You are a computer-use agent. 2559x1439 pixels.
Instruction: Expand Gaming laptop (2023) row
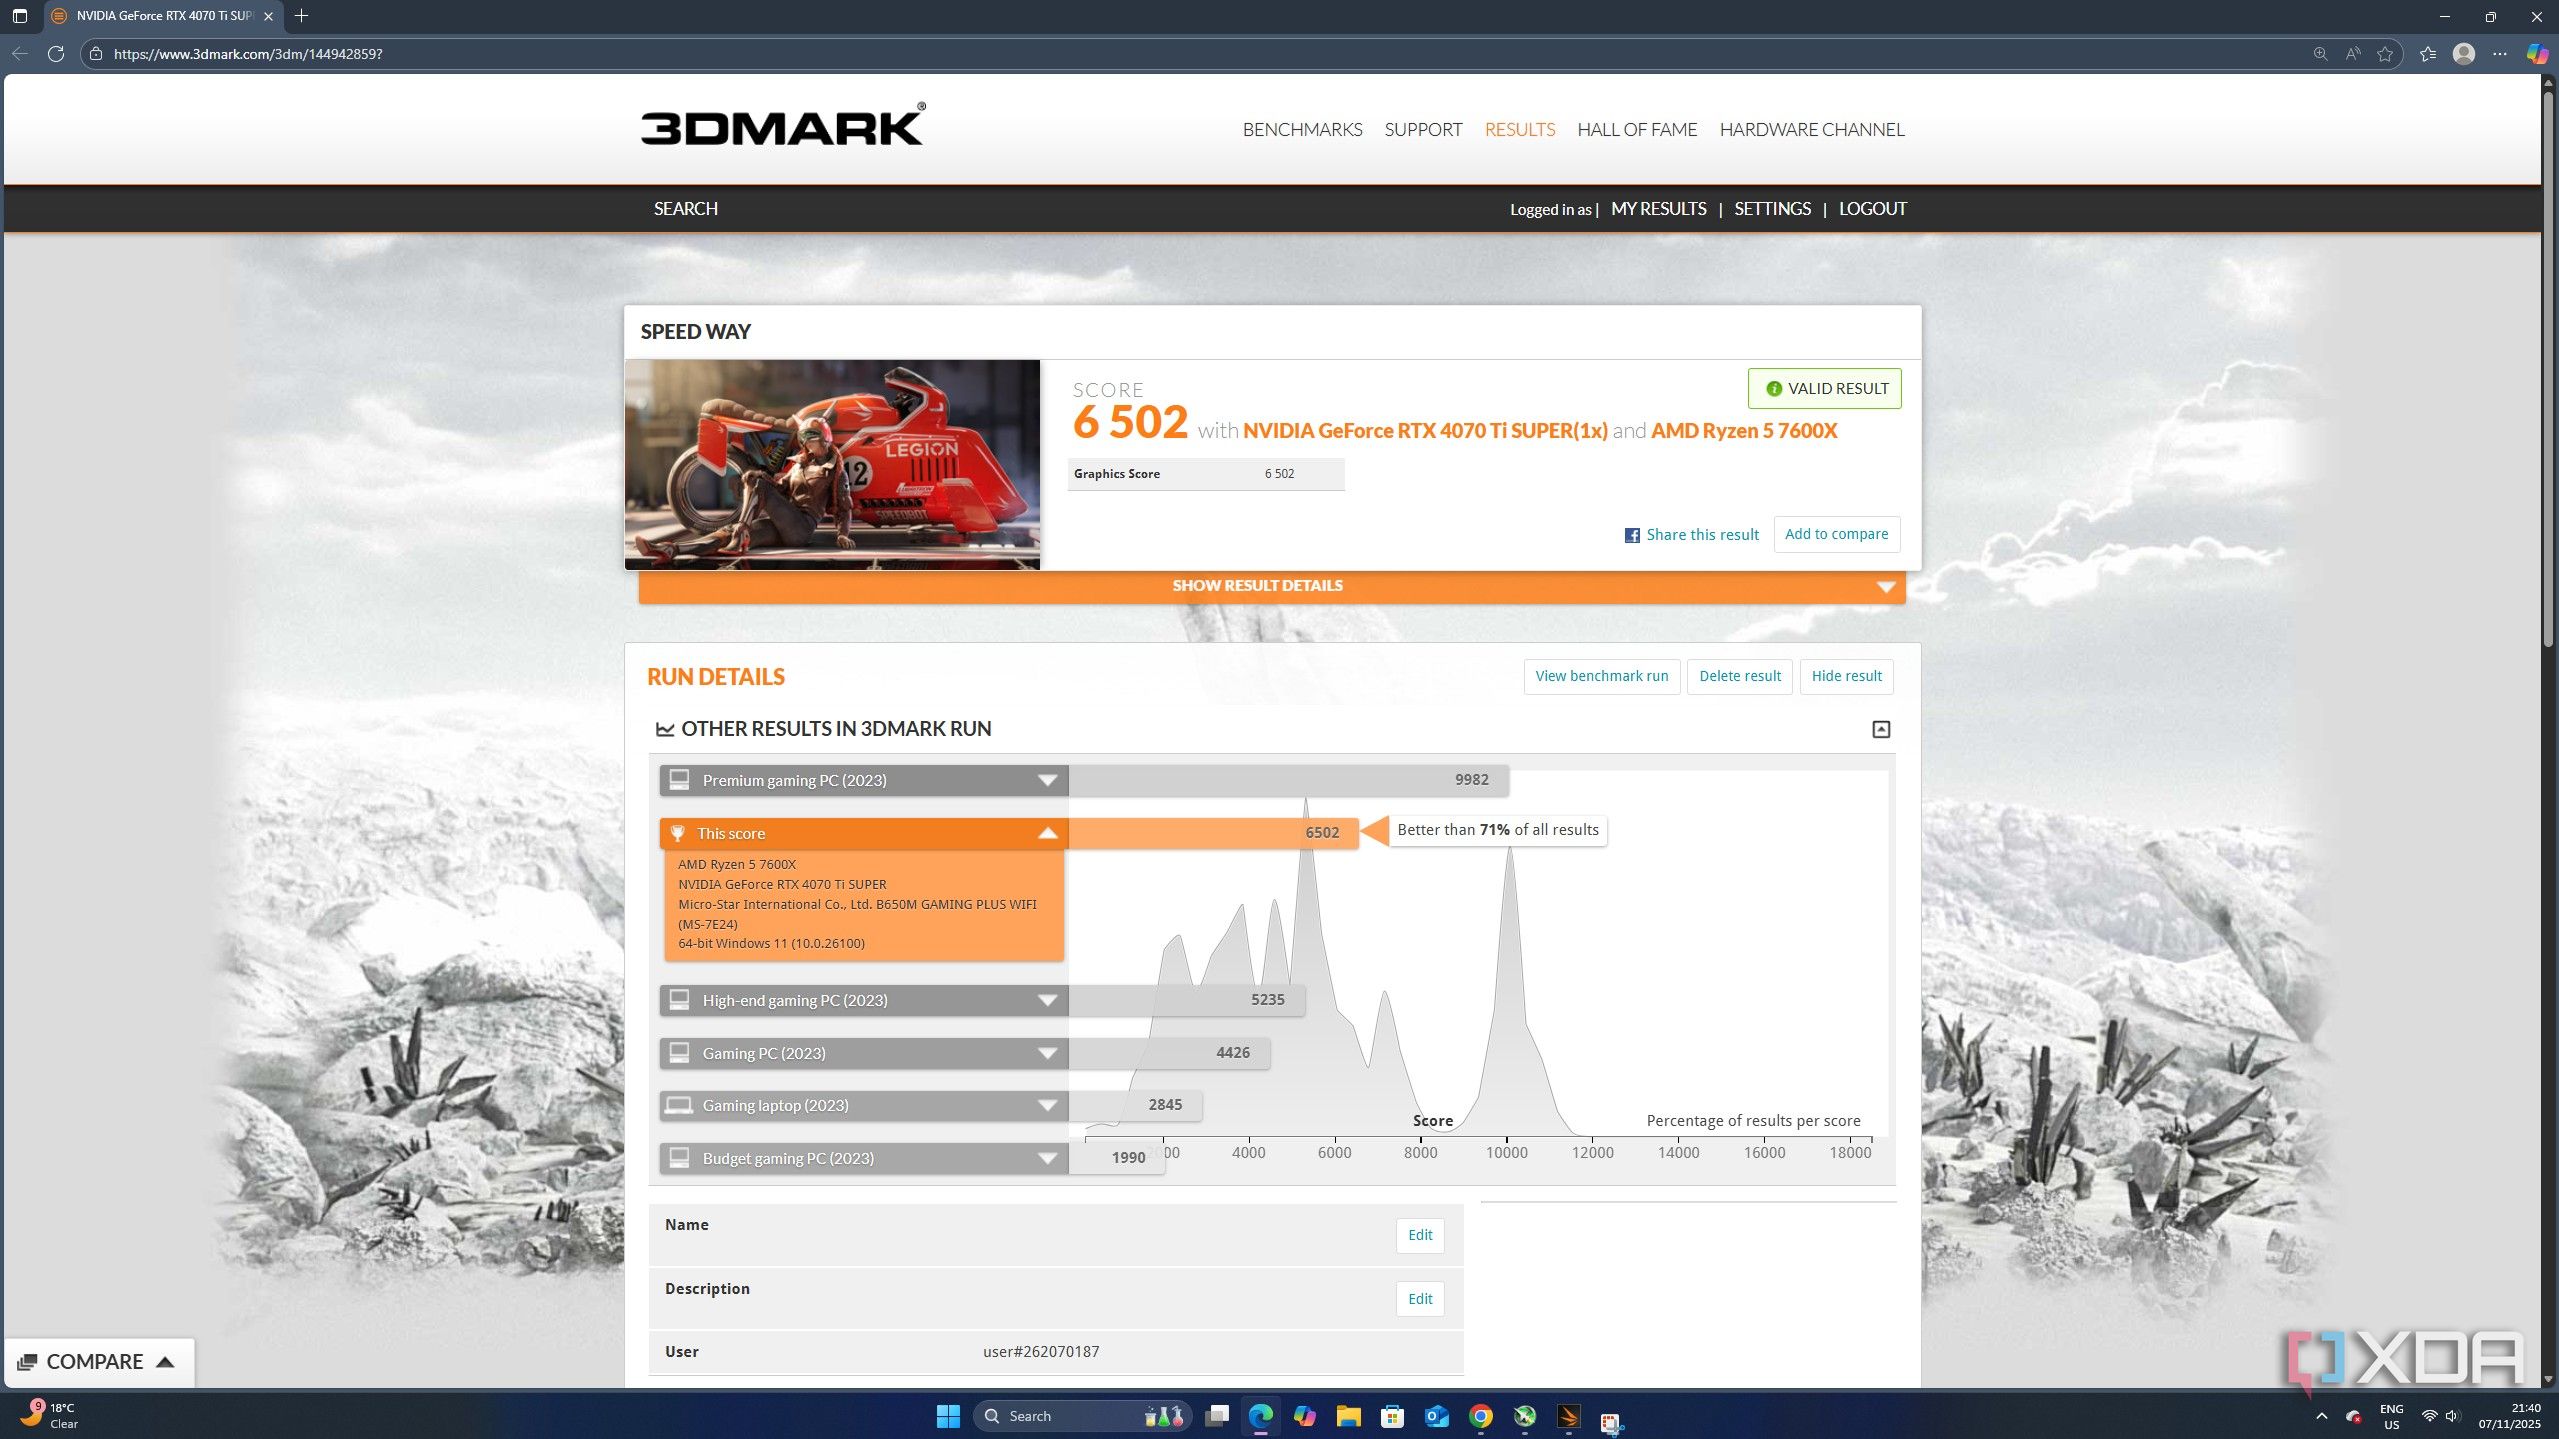coord(864,1105)
